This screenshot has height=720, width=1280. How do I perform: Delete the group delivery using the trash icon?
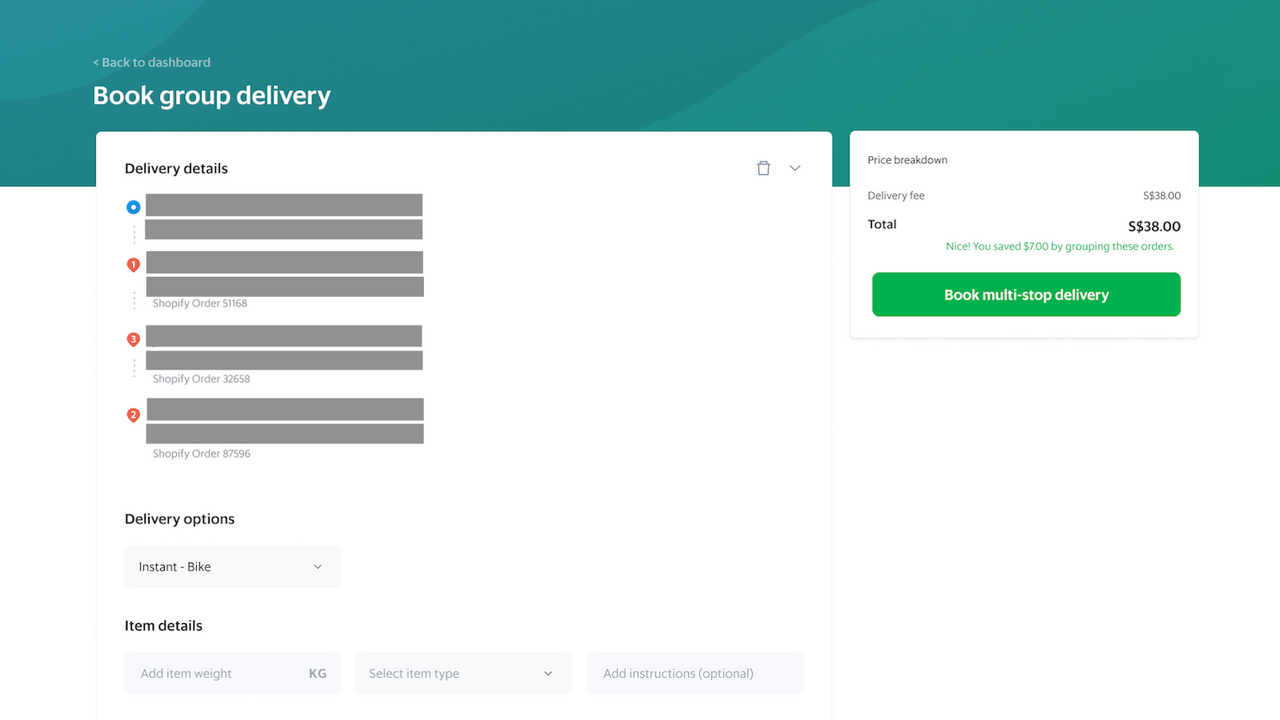tap(763, 168)
